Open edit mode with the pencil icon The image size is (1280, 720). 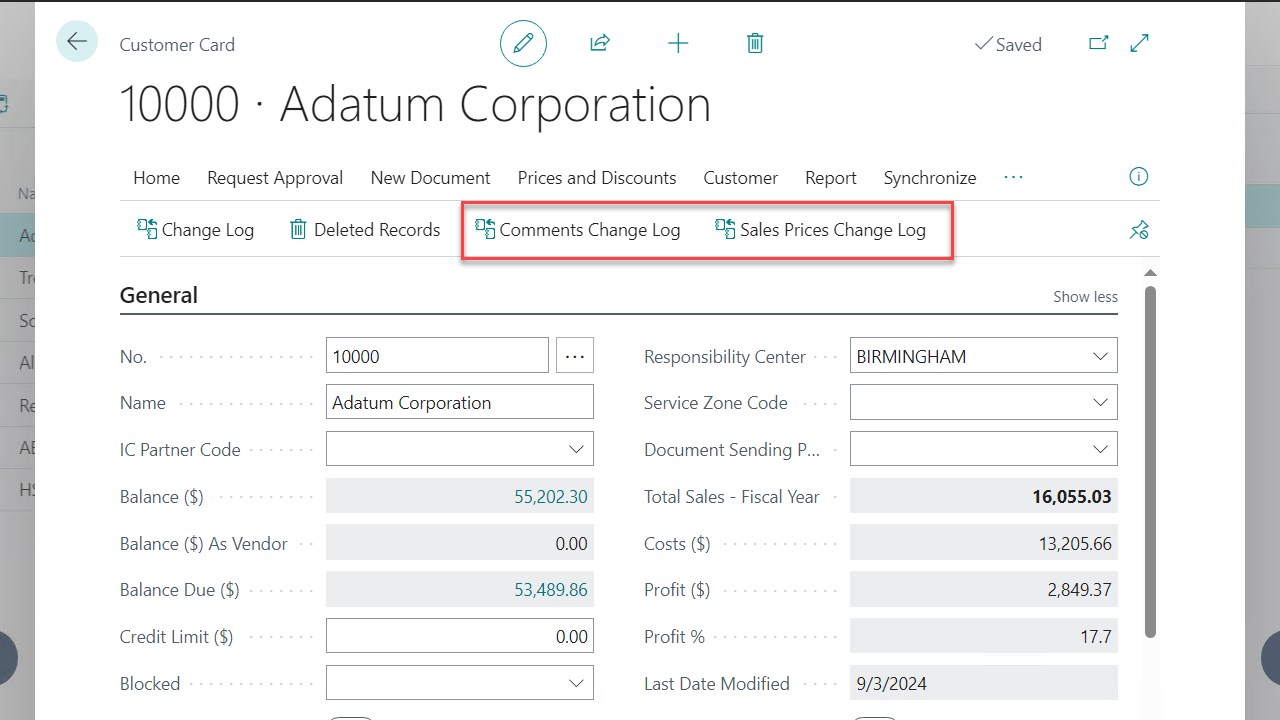click(x=523, y=43)
